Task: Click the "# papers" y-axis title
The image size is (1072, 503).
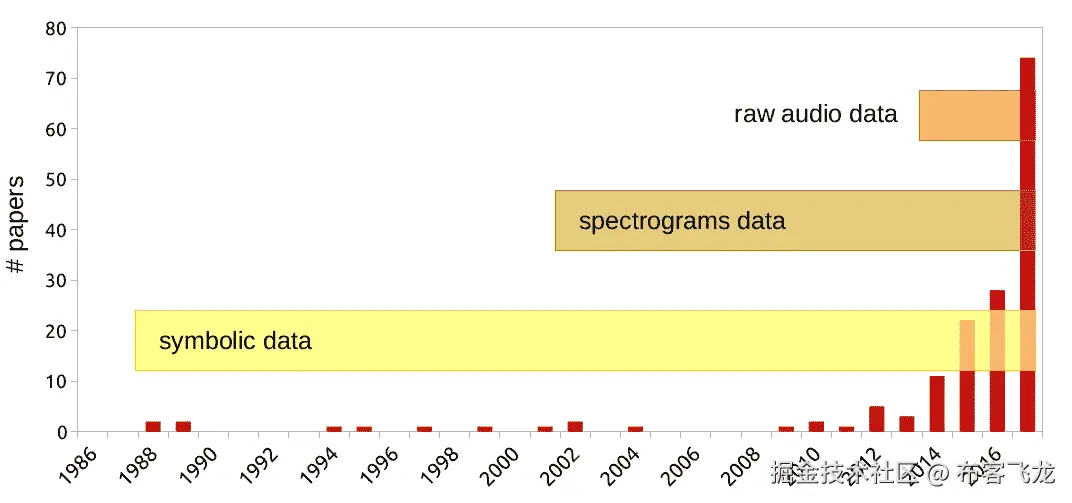Action: click(16, 224)
